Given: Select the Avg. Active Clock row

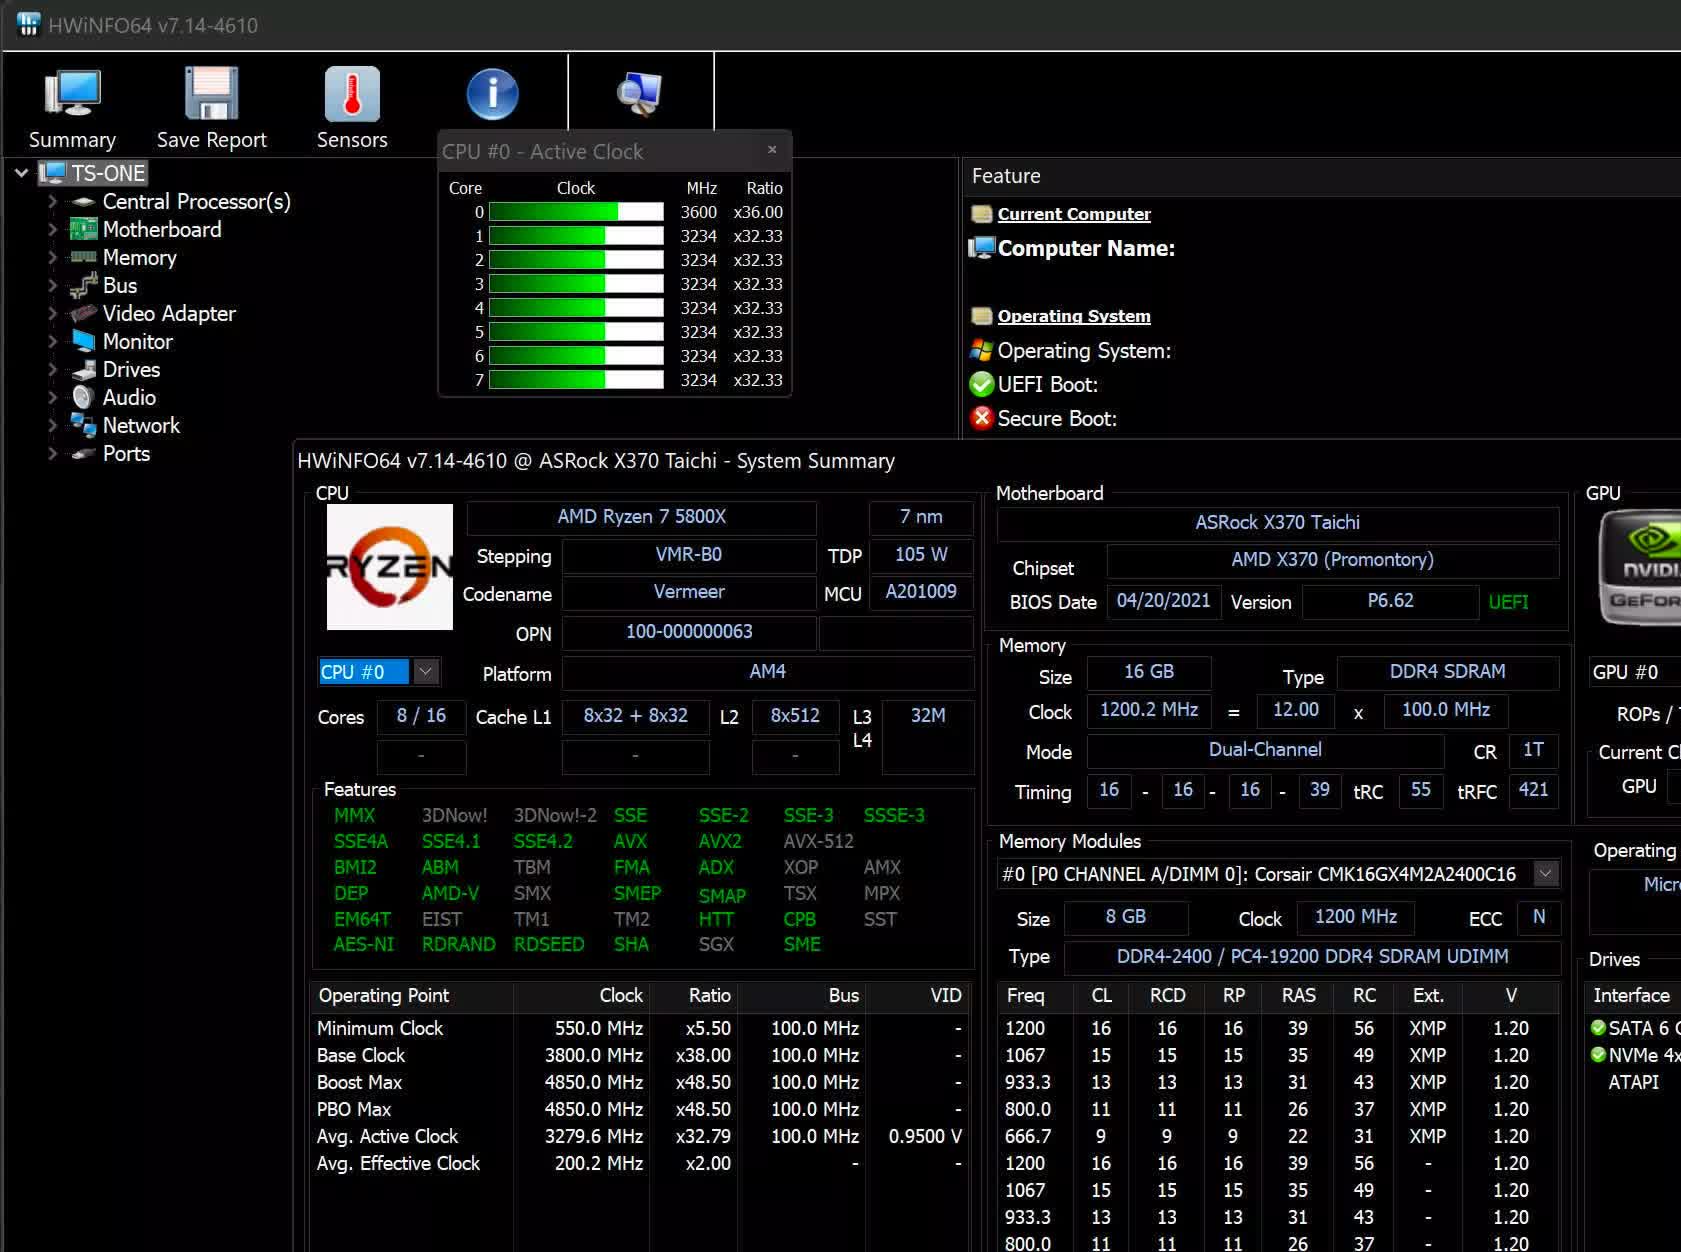Looking at the screenshot, I should coord(640,1136).
